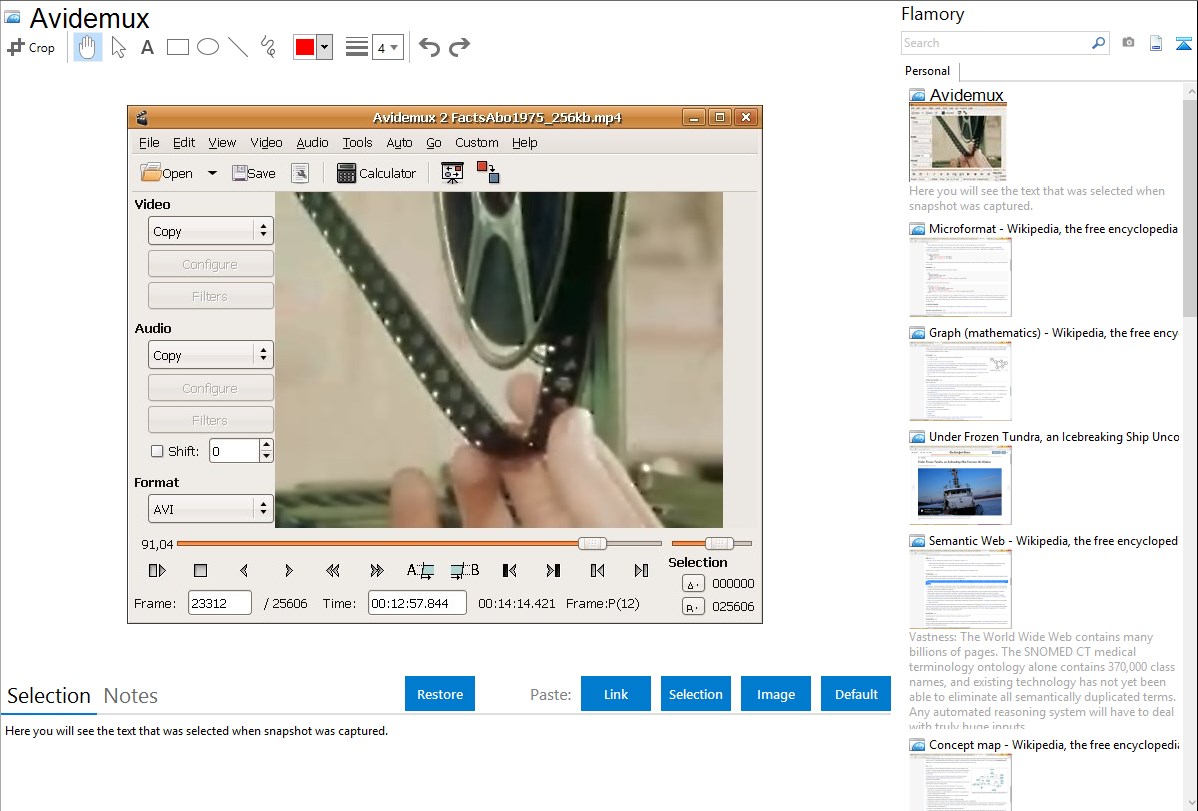The height and width of the screenshot is (811, 1198).
Task: Click the document page icon in Flamory
Action: coord(1156,43)
